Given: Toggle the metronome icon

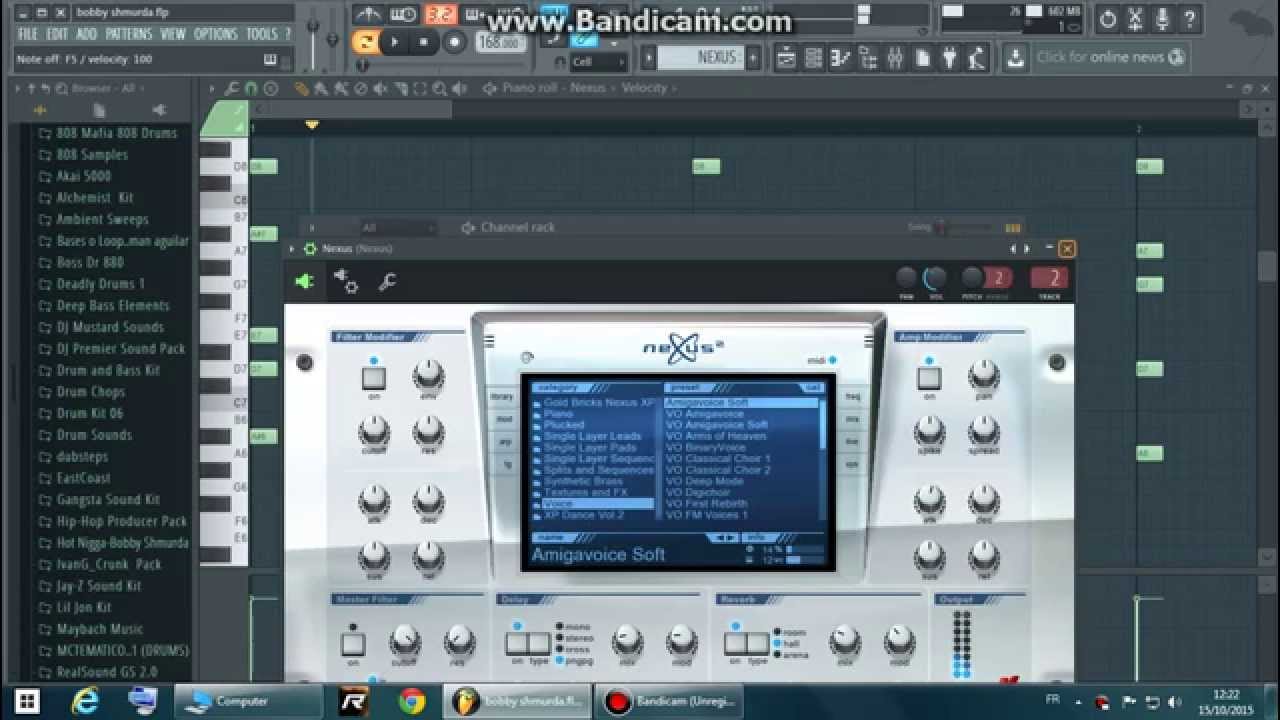Looking at the screenshot, I should pyautogui.click(x=368, y=15).
